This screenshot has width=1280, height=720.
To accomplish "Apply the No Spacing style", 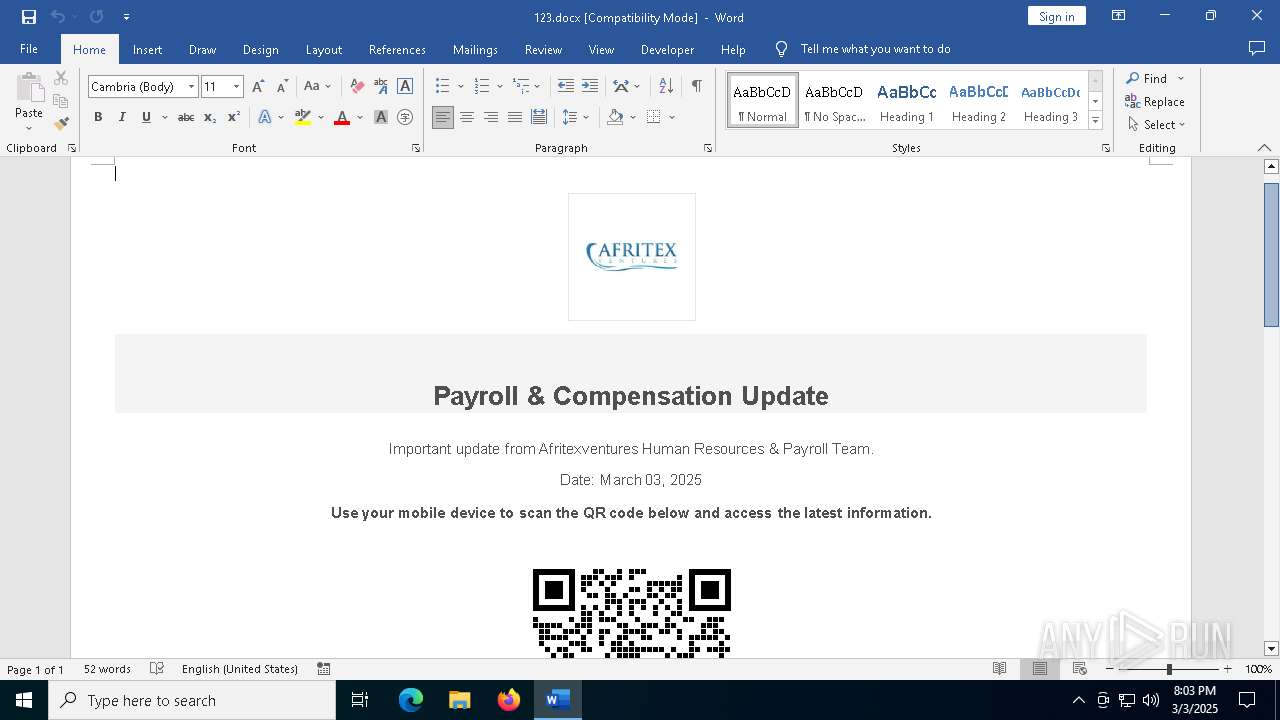I will [x=835, y=101].
